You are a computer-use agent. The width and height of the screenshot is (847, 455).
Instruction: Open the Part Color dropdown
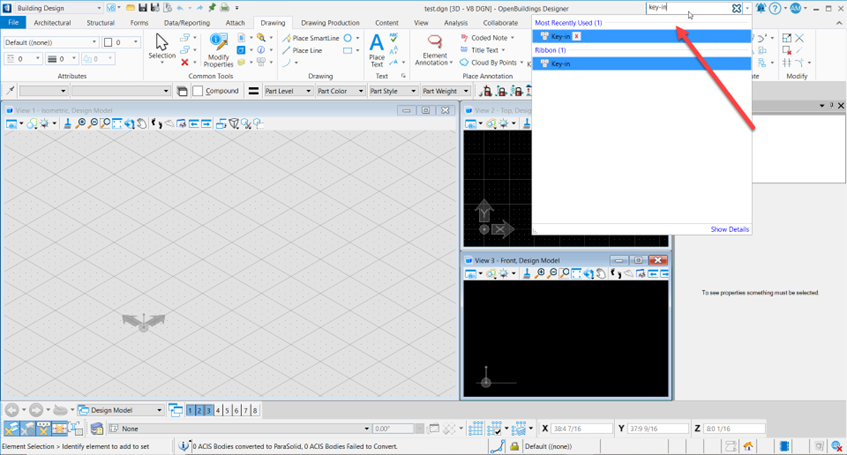point(340,91)
